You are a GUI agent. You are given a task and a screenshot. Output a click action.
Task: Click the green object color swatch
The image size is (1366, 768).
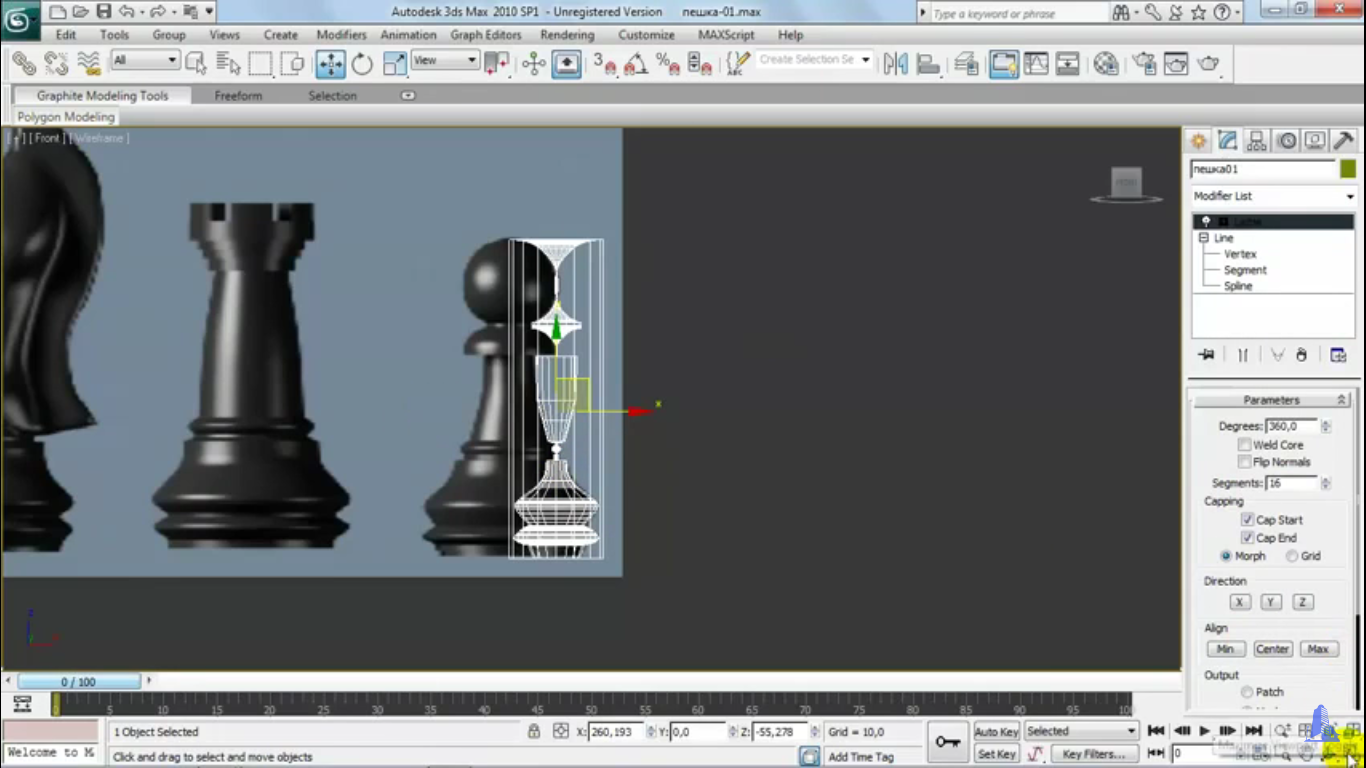tap(1348, 169)
